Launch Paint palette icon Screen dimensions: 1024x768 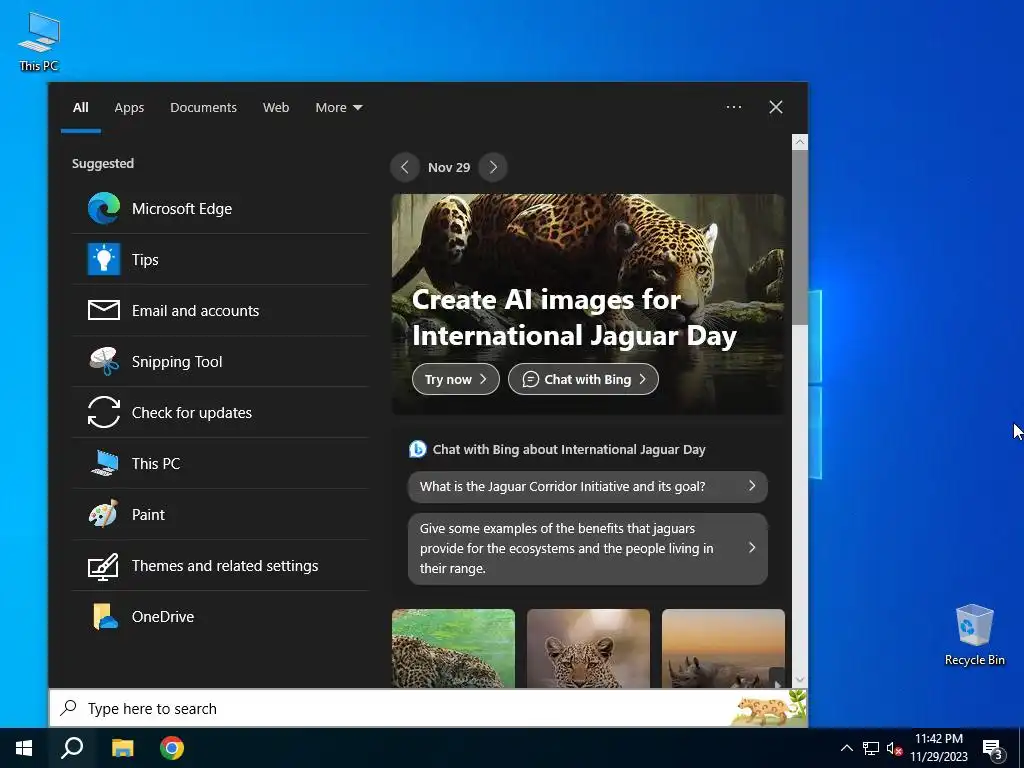click(x=104, y=514)
